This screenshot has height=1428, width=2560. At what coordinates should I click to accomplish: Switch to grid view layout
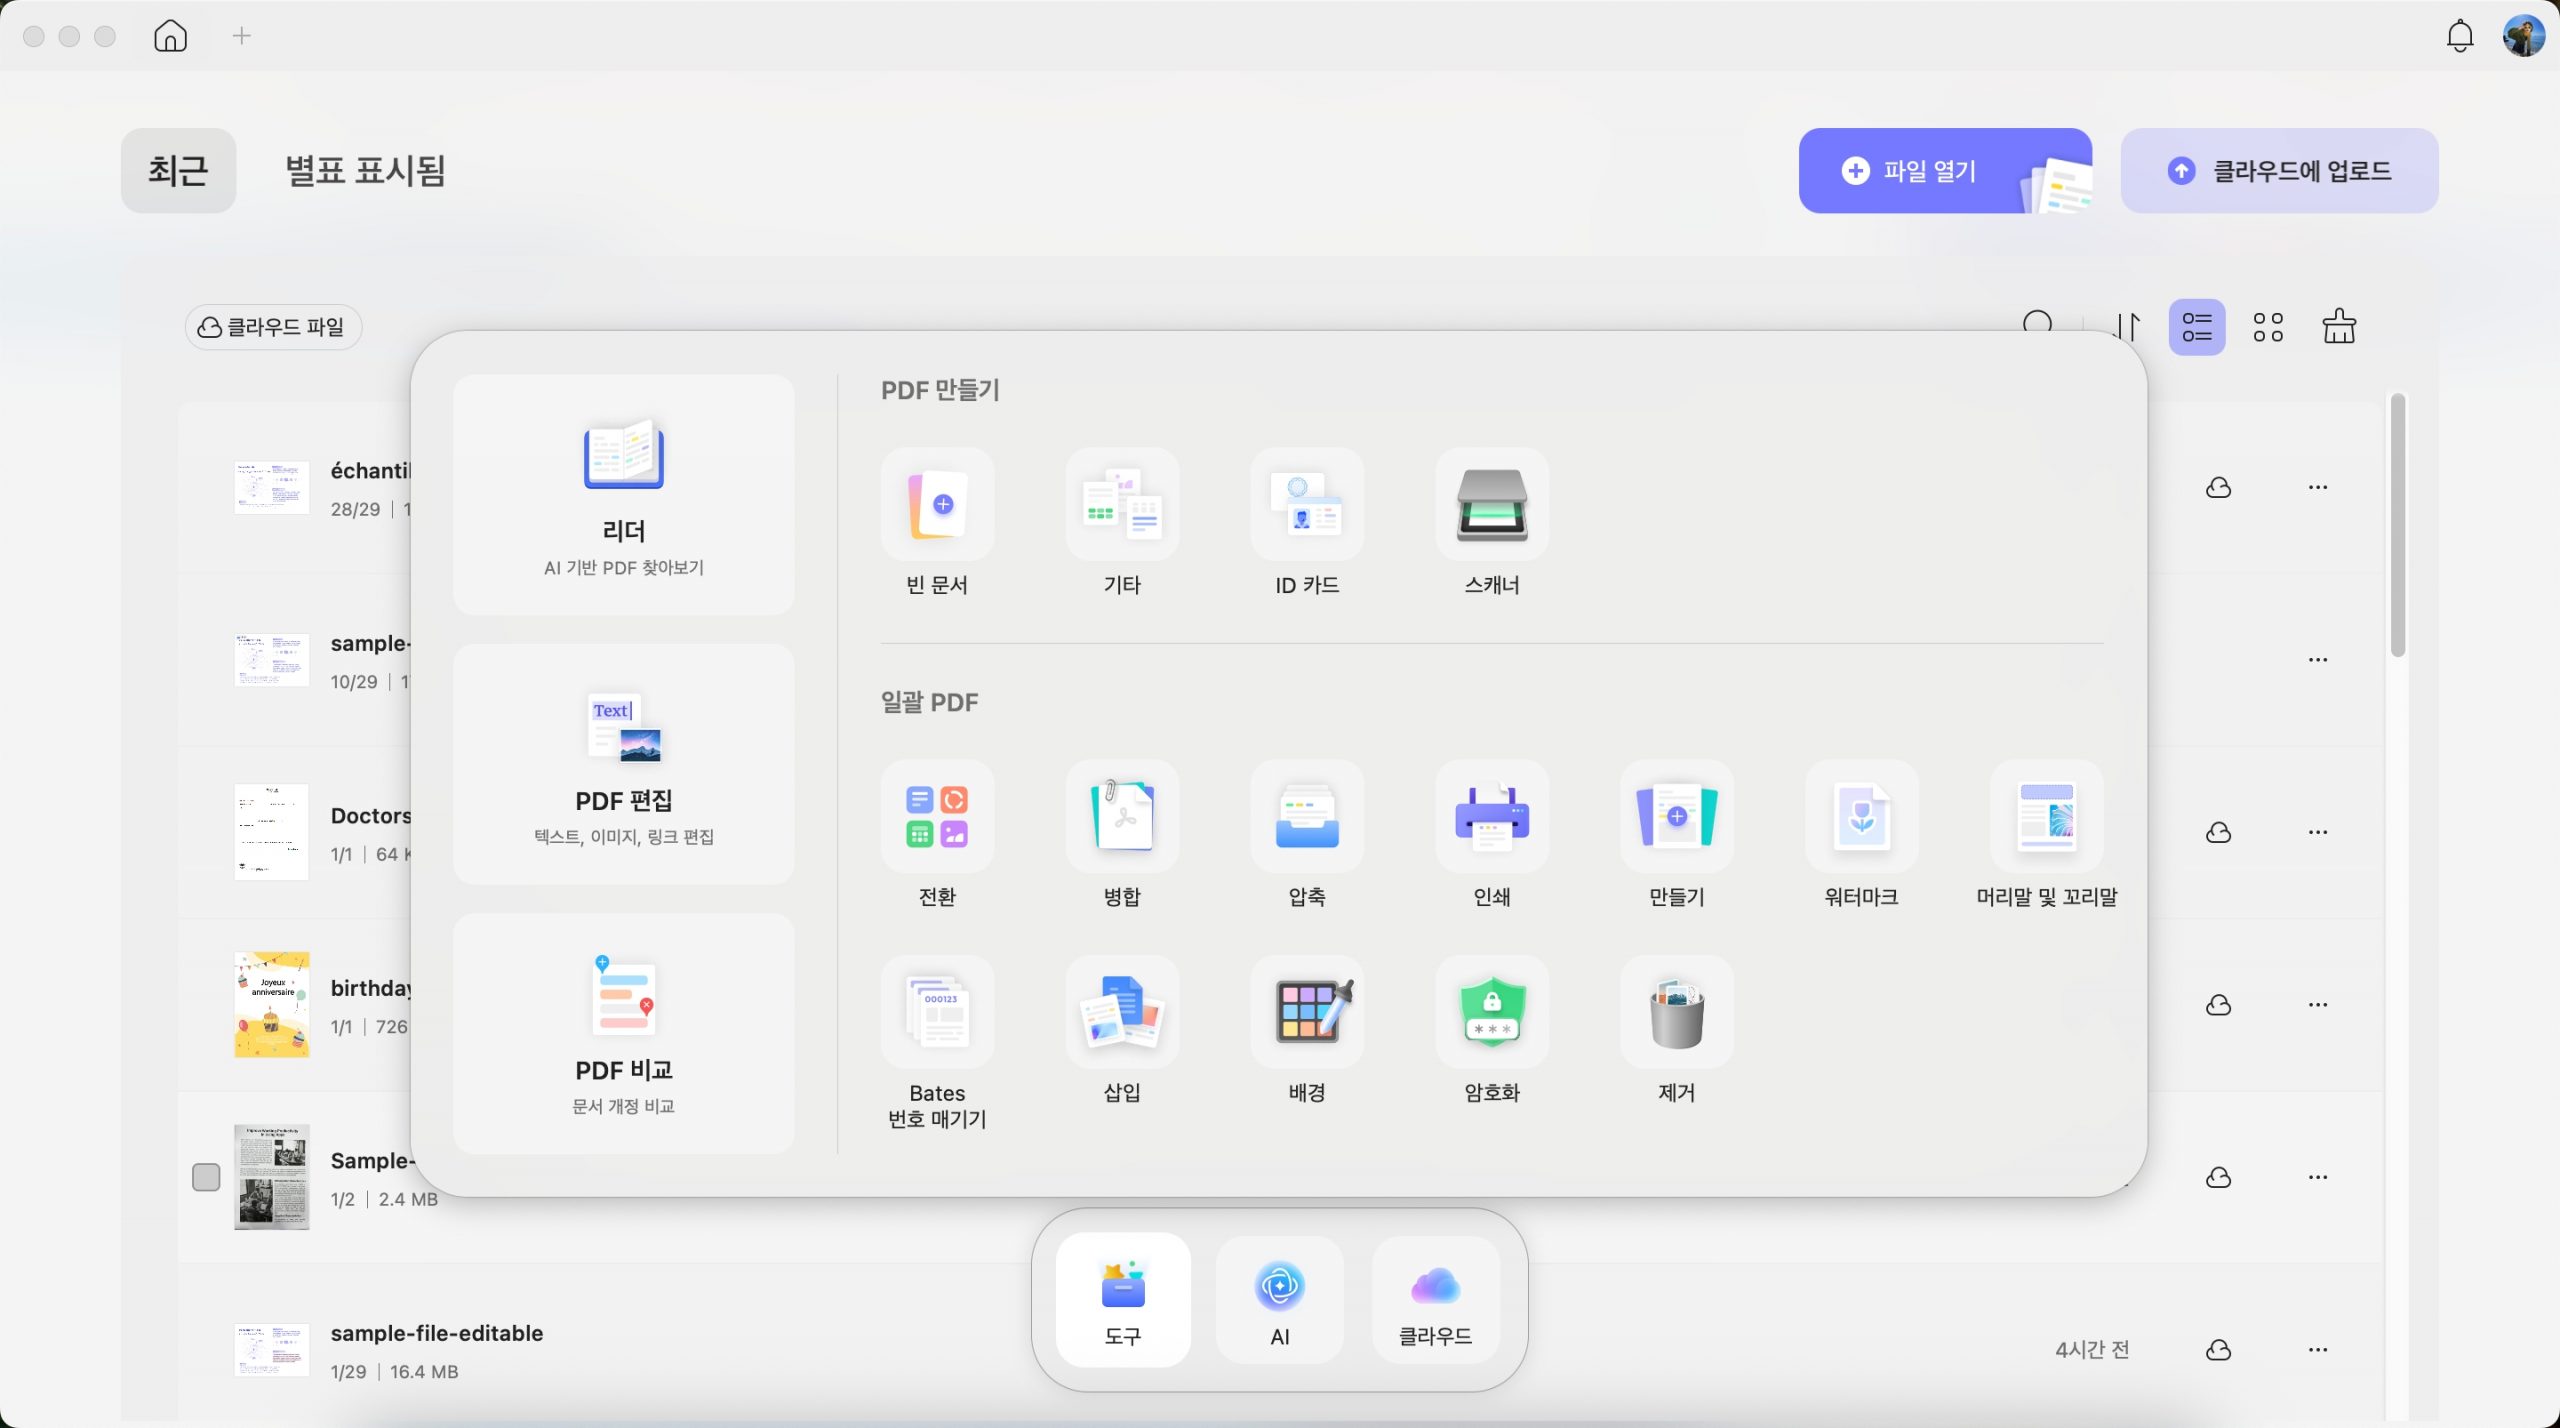point(2268,327)
